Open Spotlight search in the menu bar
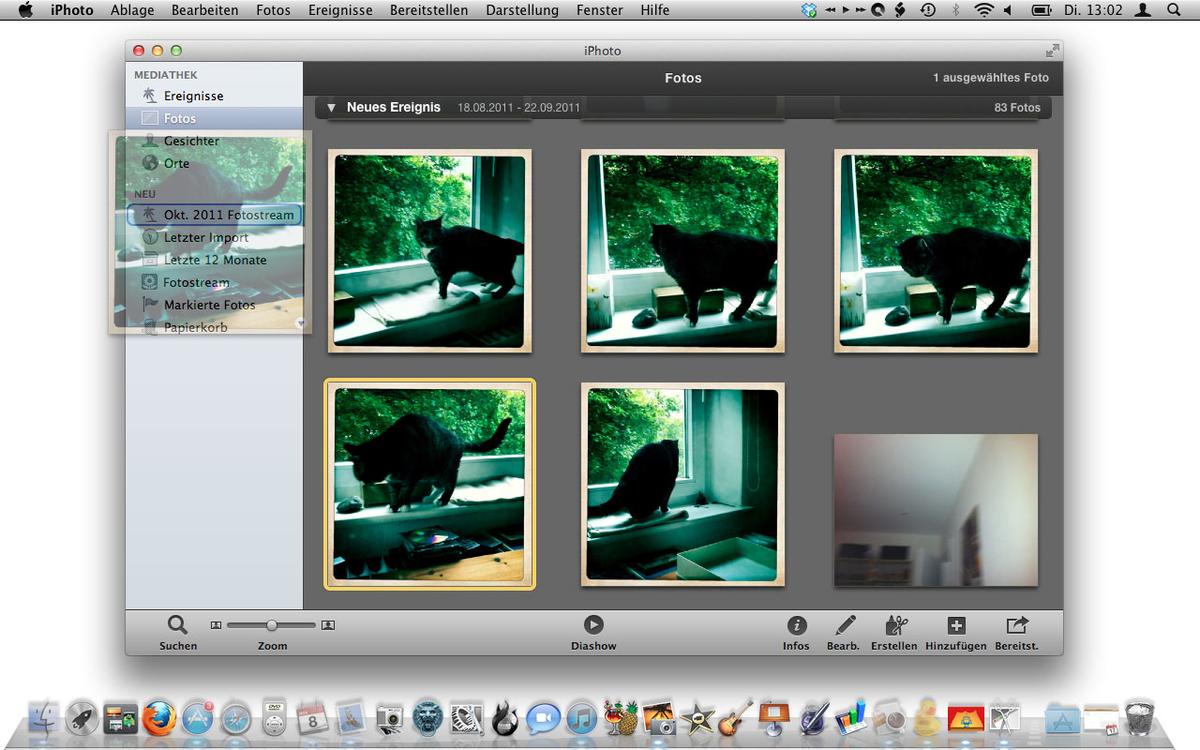This screenshot has width=1200, height=750. pos(1174,10)
